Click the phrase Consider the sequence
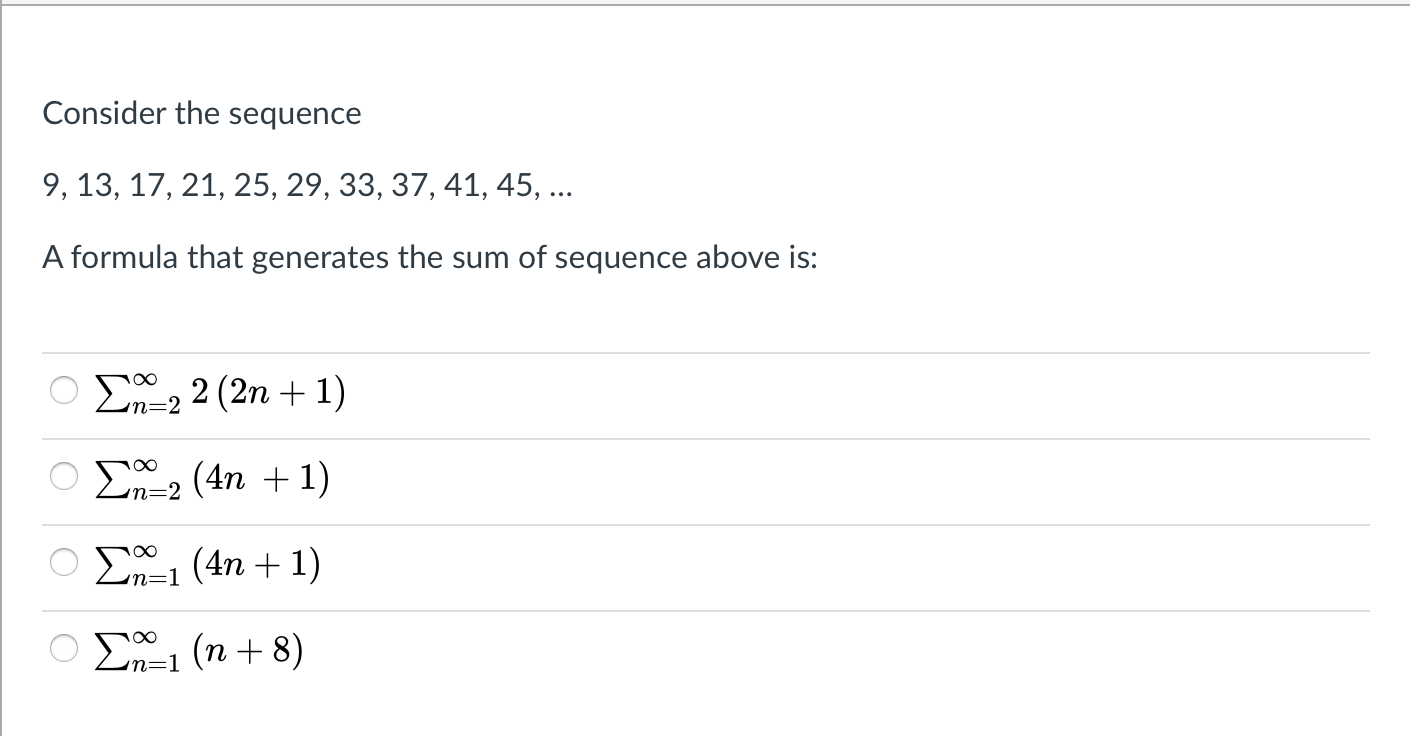Image resolution: width=1410 pixels, height=736 pixels. tap(201, 113)
